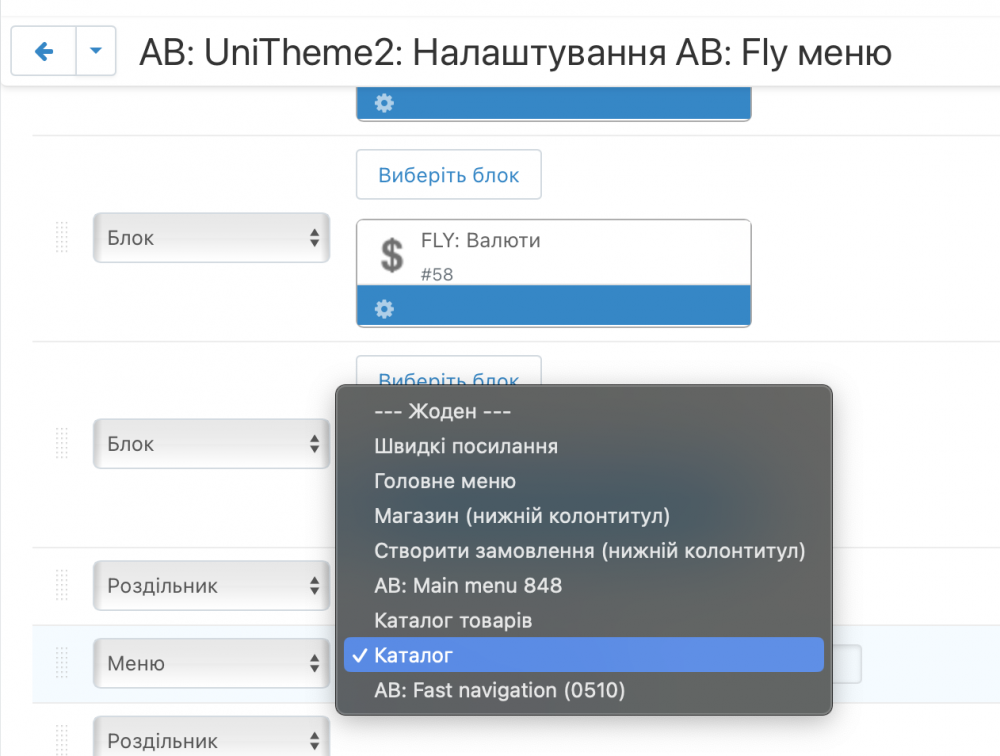
Task: Expand the bottom Роздільник type dropdown
Action: point(211,740)
